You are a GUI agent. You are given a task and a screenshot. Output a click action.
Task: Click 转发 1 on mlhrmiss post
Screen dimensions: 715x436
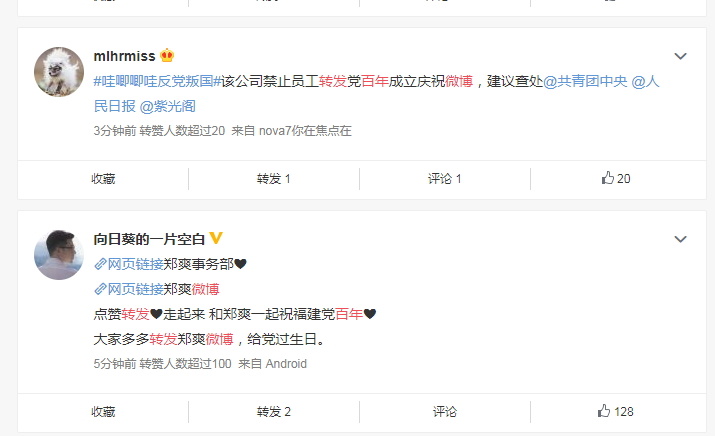274,179
